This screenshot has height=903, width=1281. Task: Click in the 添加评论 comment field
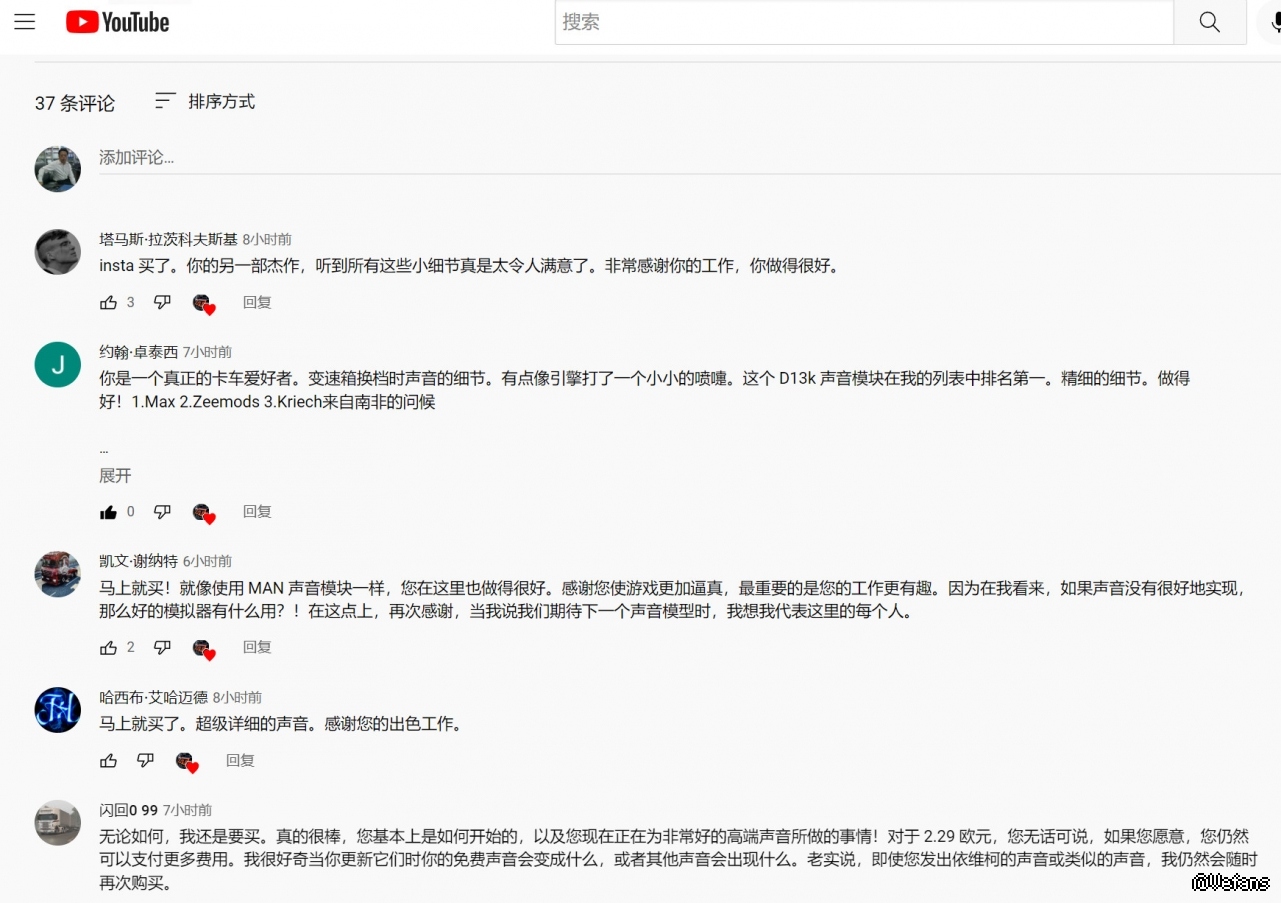coord(600,158)
